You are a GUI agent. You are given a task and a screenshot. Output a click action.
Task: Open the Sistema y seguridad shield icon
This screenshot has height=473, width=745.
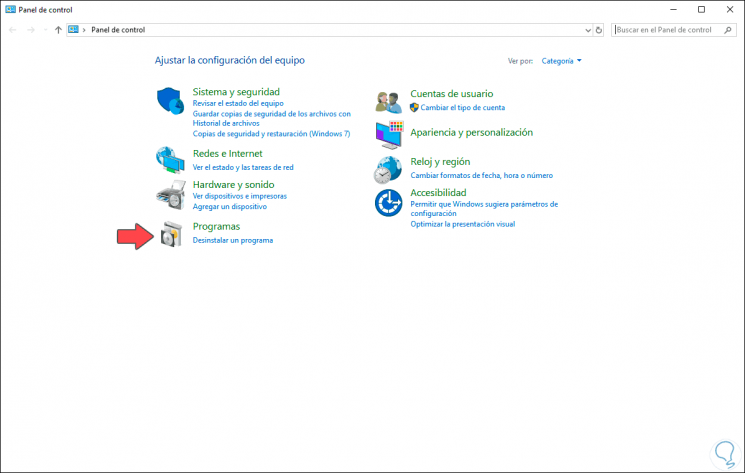[x=170, y=101]
